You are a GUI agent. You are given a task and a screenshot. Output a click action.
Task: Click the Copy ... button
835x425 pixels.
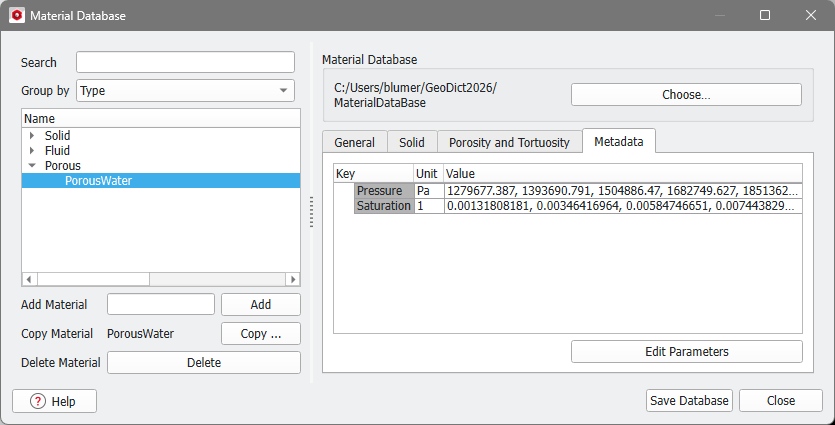coord(260,334)
